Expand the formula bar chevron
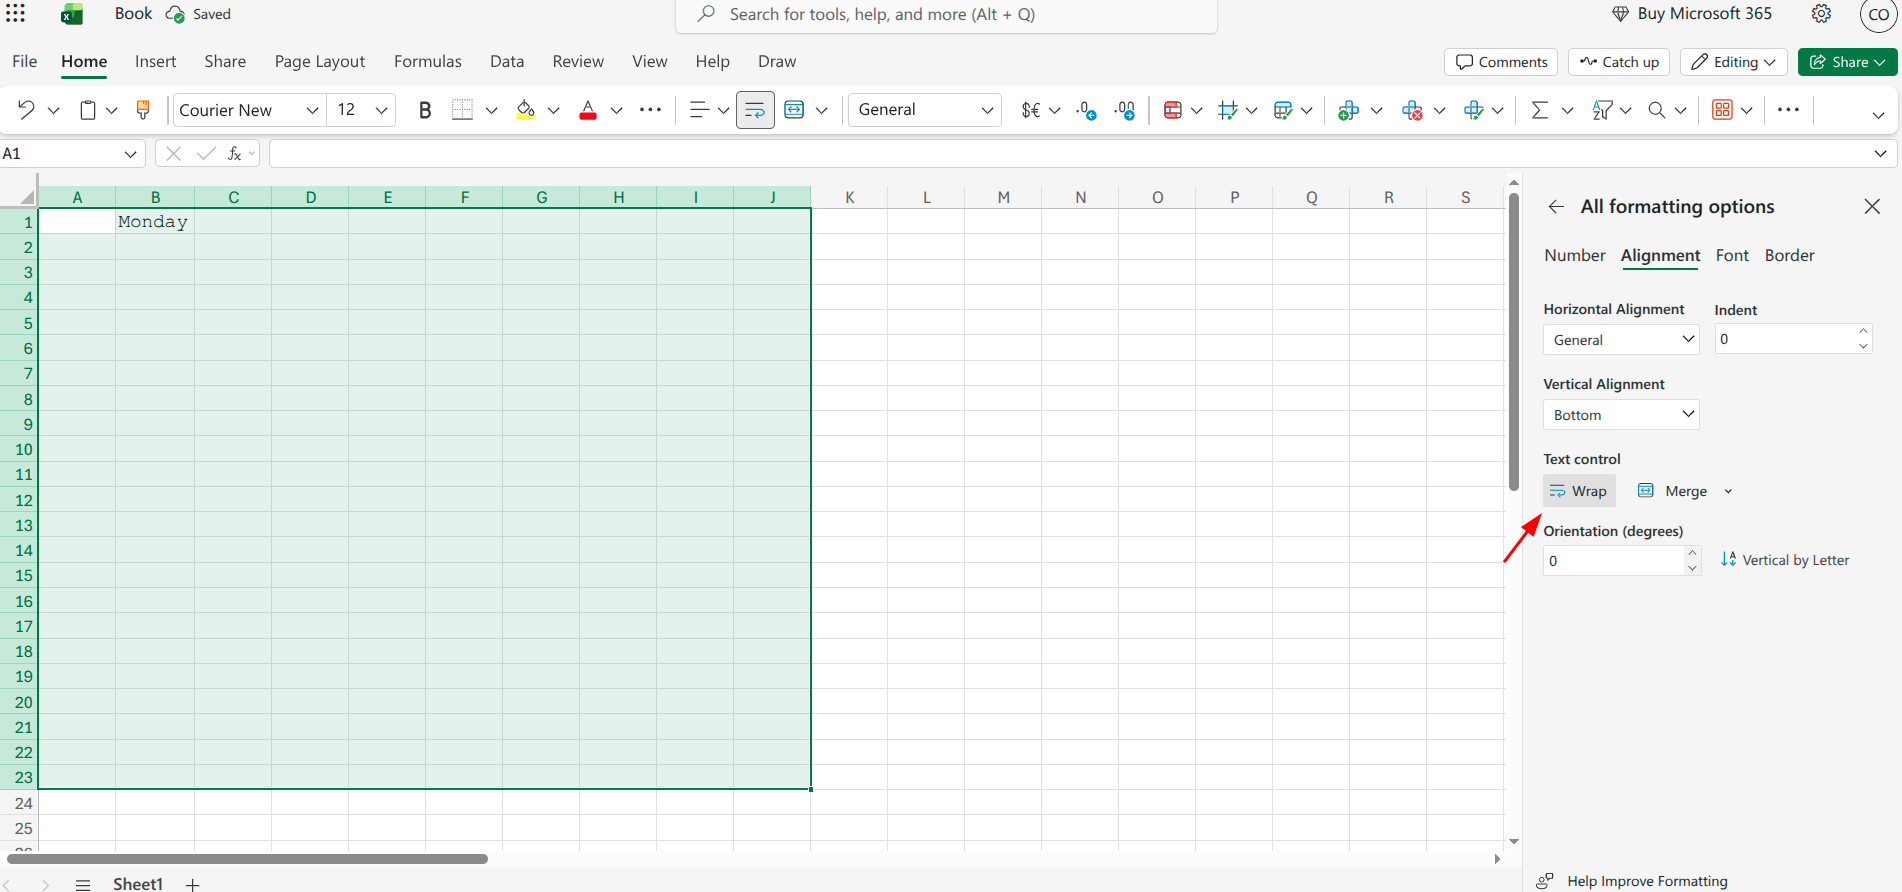The image size is (1902, 892). pos(1880,153)
